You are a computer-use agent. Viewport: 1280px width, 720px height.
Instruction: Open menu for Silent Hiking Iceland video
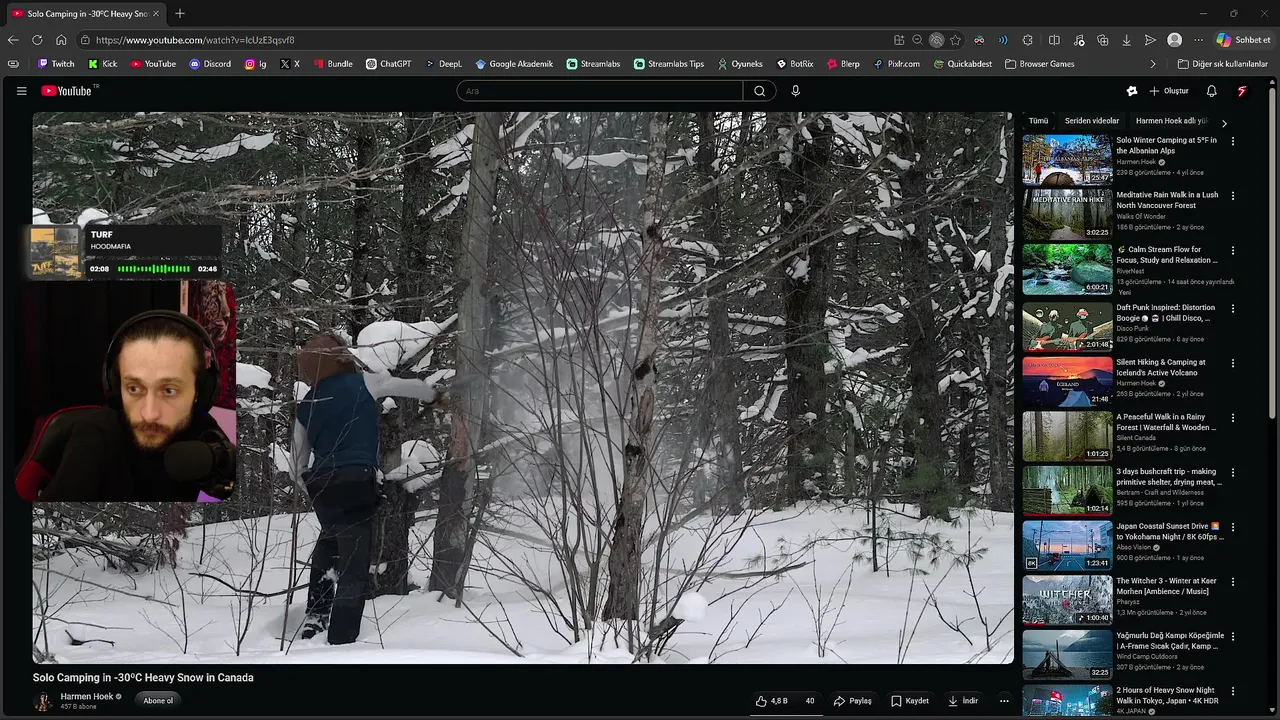click(1232, 363)
